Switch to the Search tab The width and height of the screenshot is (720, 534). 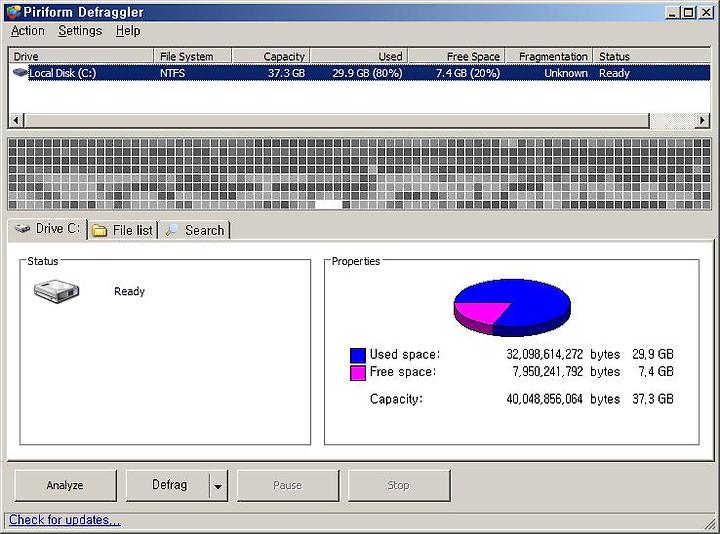tap(195, 230)
